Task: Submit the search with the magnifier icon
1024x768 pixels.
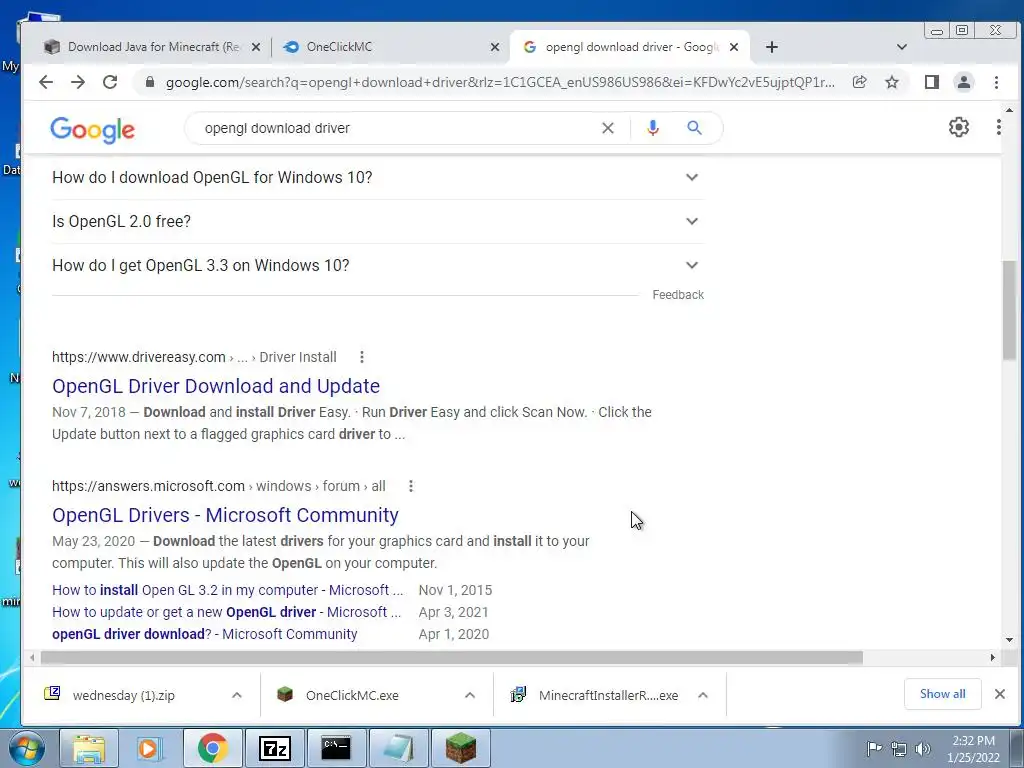Action: pyautogui.click(x=694, y=128)
